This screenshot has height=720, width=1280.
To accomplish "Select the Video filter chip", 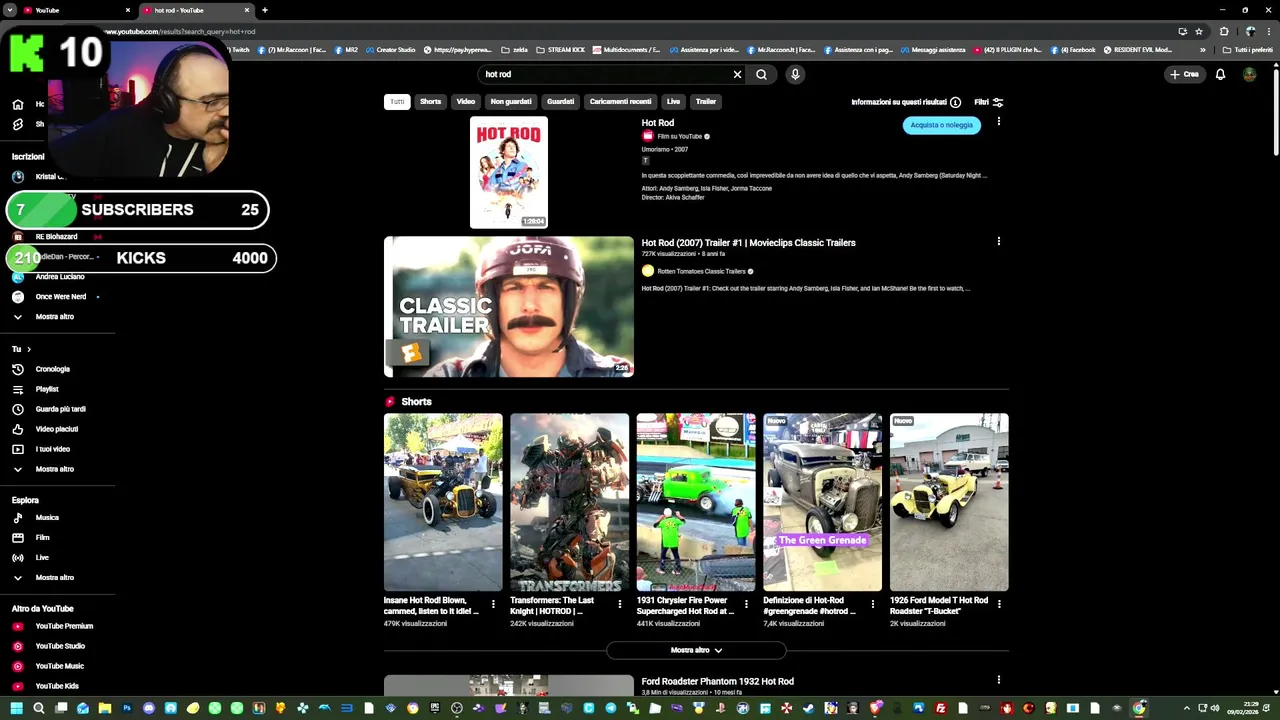I will 466,101.
